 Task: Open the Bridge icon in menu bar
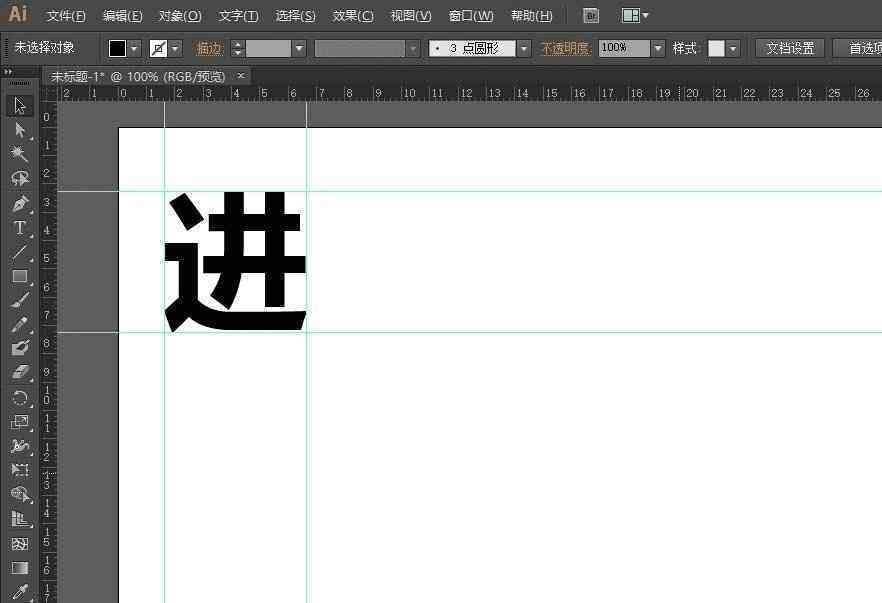pos(591,16)
